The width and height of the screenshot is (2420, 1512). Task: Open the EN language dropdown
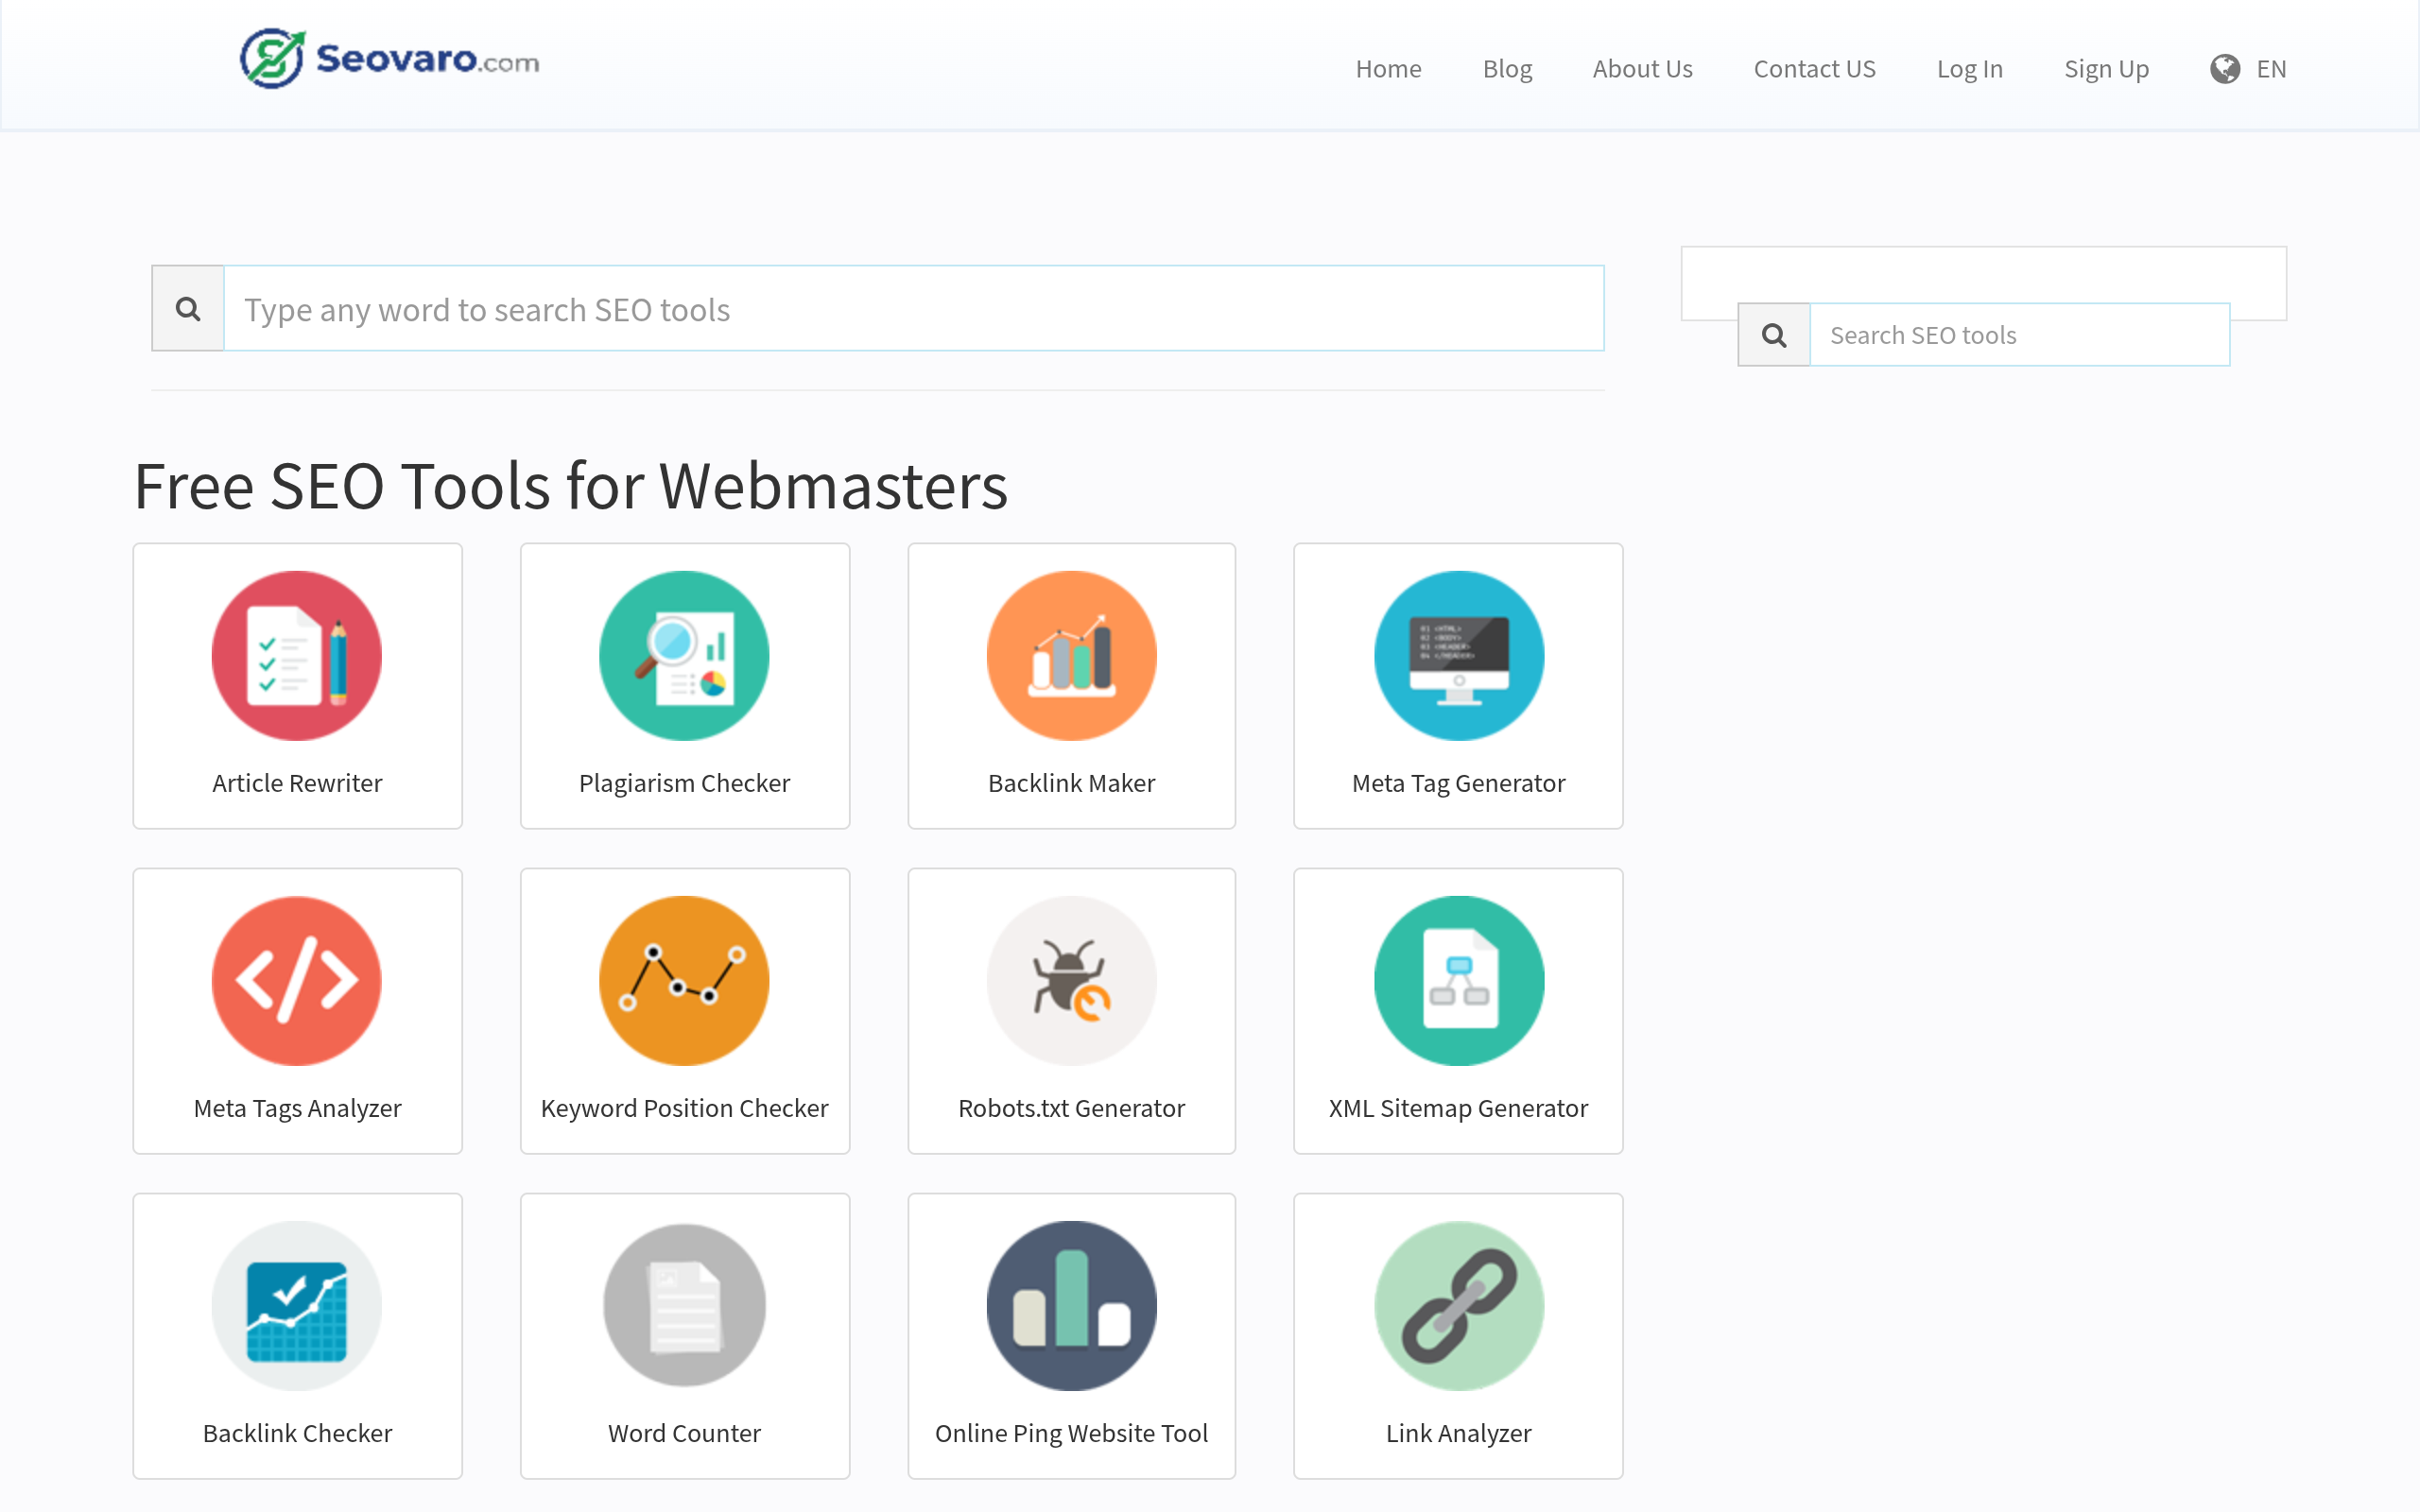pos(2248,69)
